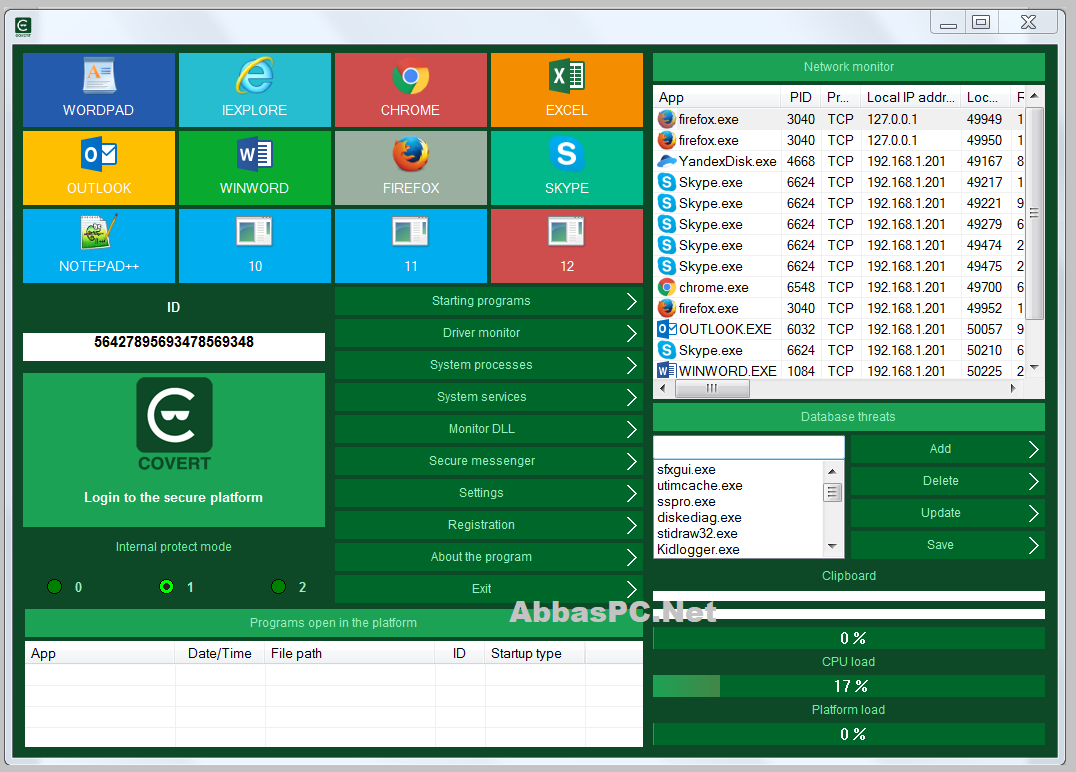Click the Clipboard percentage bar
1076x772 pixels.
pos(849,638)
